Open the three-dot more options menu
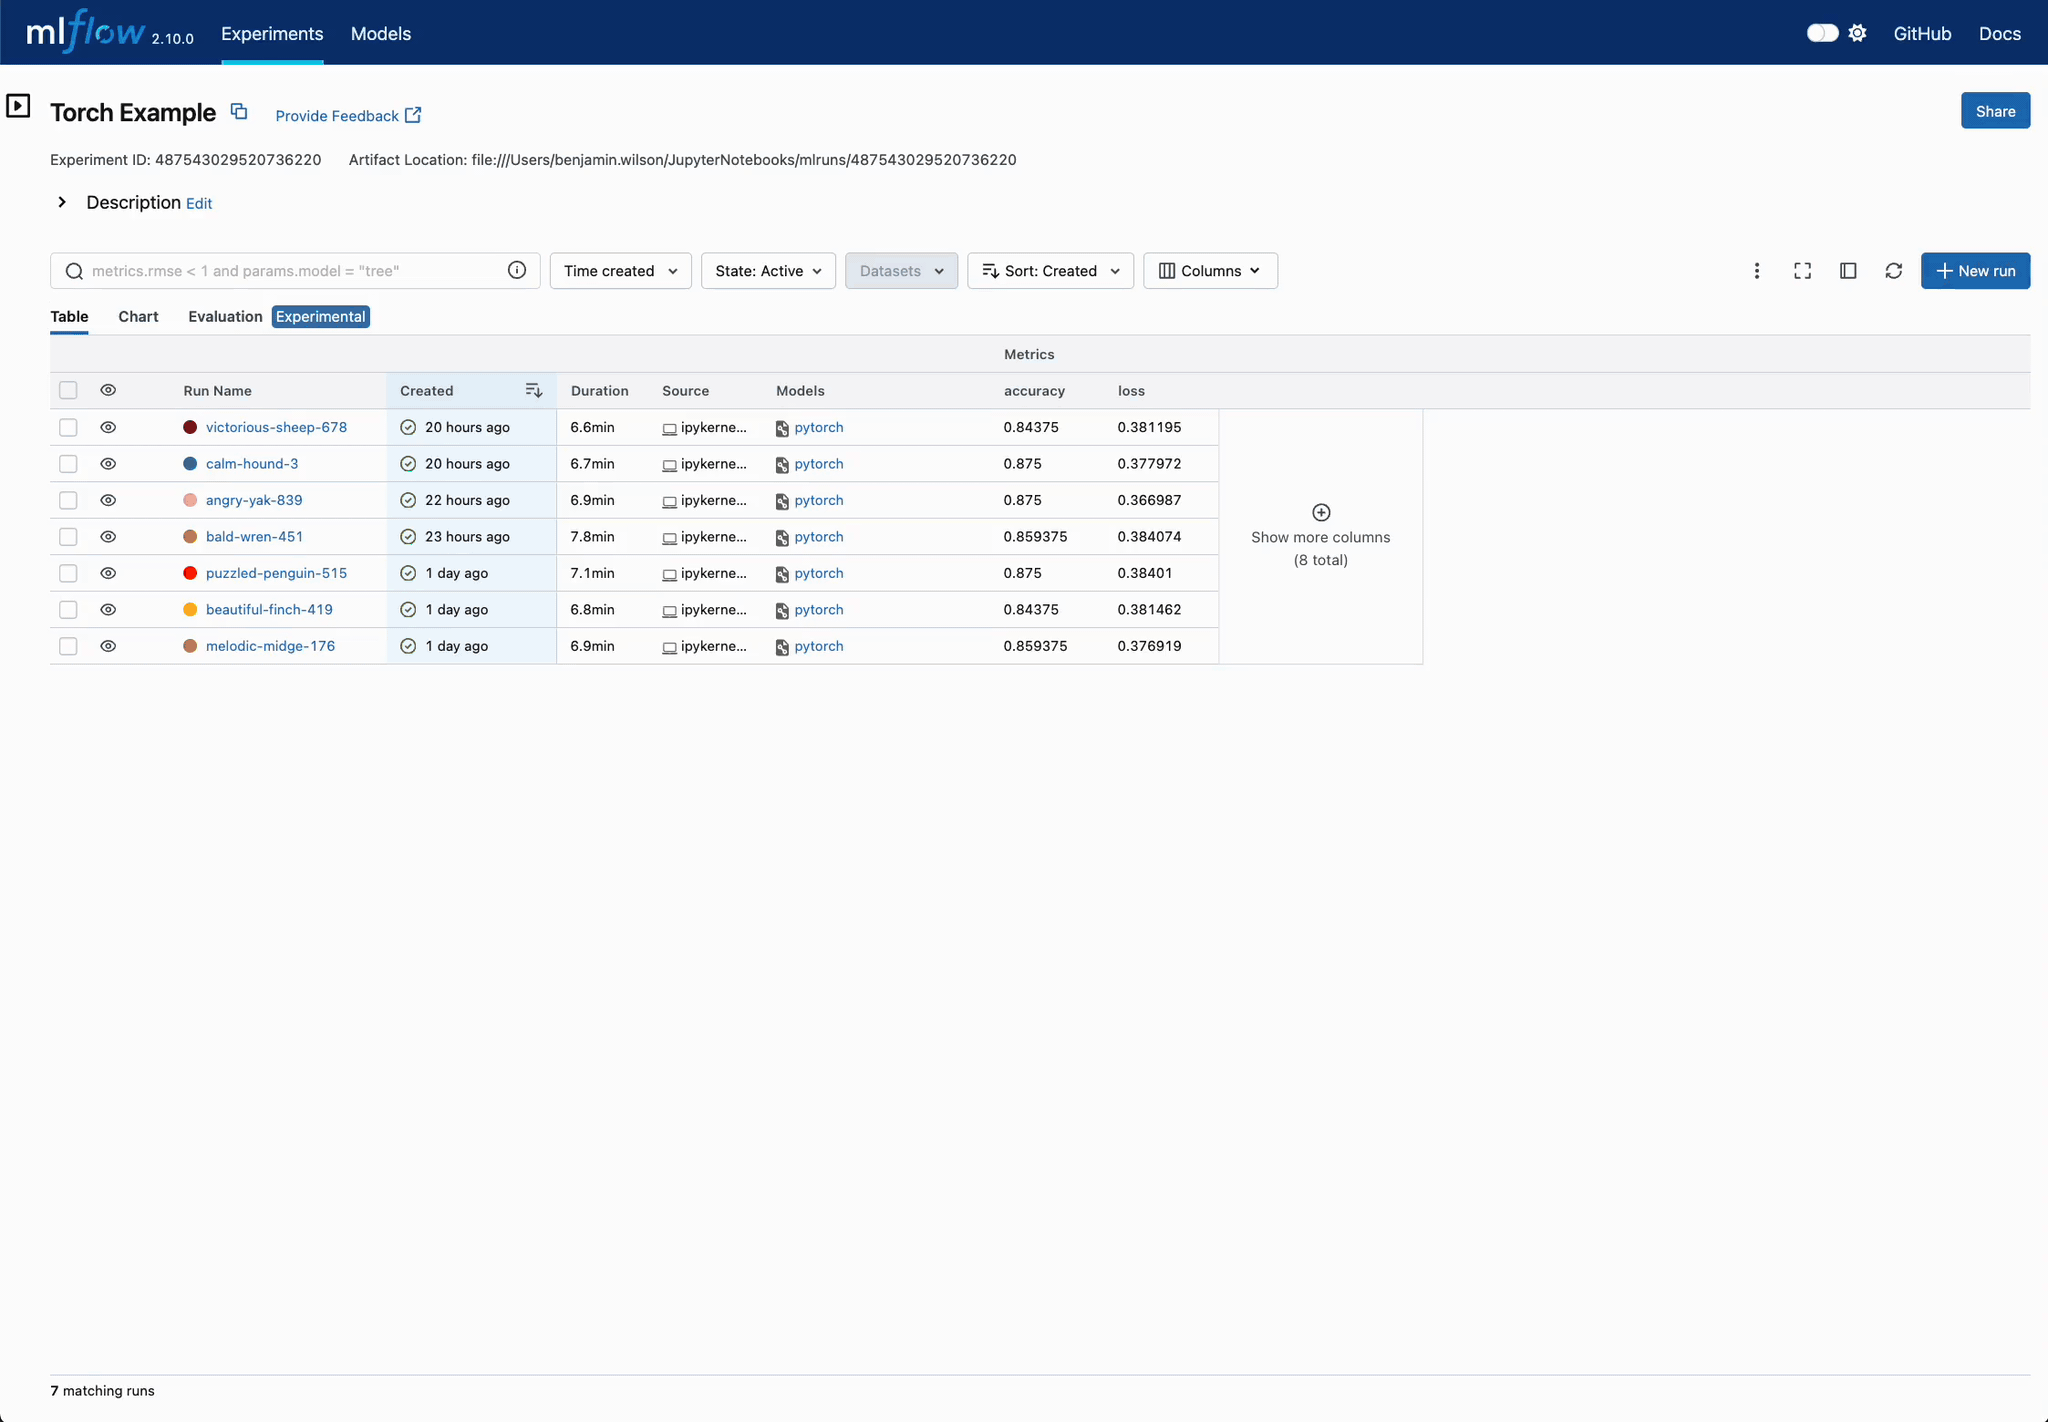 [x=1756, y=271]
